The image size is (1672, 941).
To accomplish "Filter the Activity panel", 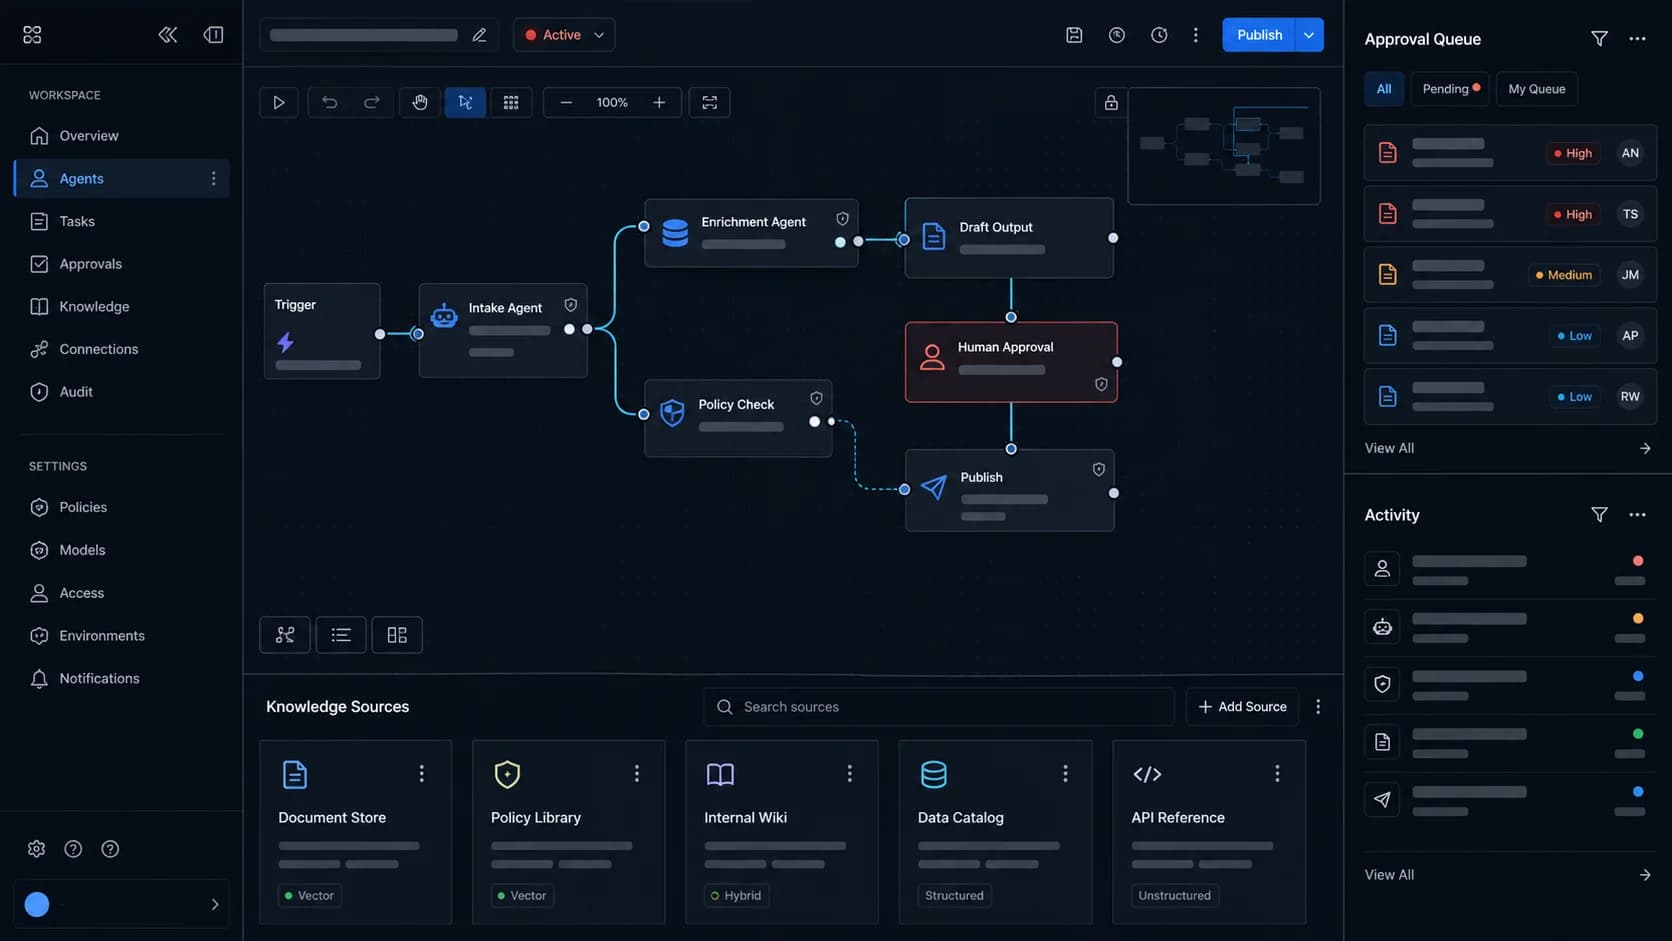I will pyautogui.click(x=1599, y=515).
